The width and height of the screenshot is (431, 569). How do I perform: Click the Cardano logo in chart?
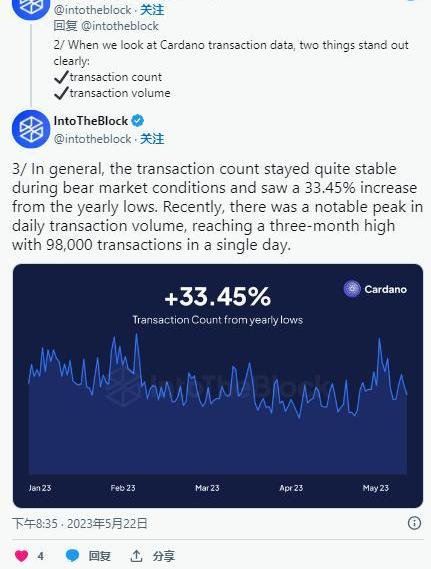[x=352, y=289]
